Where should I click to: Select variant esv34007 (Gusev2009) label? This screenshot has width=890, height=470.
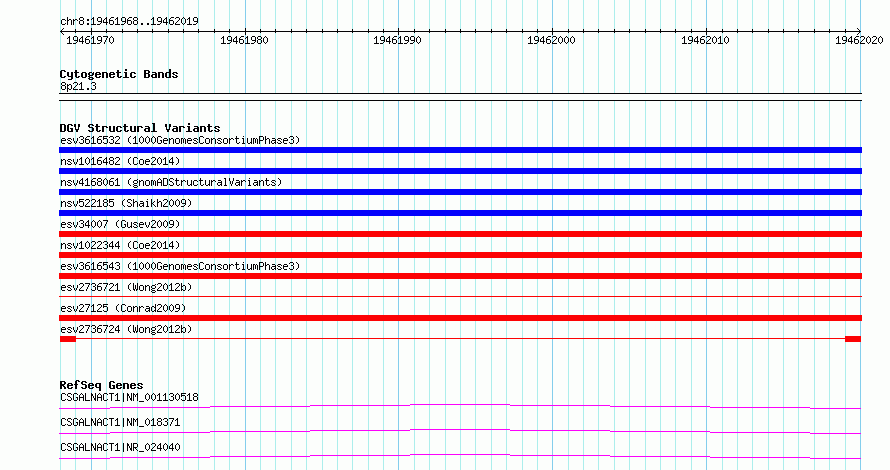click(120, 224)
